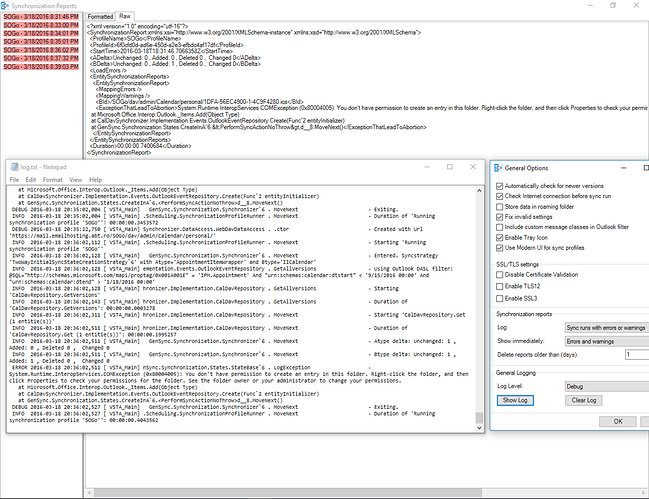Enable Include custom message classes in Outlook filter
This screenshot has width=649, height=499.
coord(500,227)
